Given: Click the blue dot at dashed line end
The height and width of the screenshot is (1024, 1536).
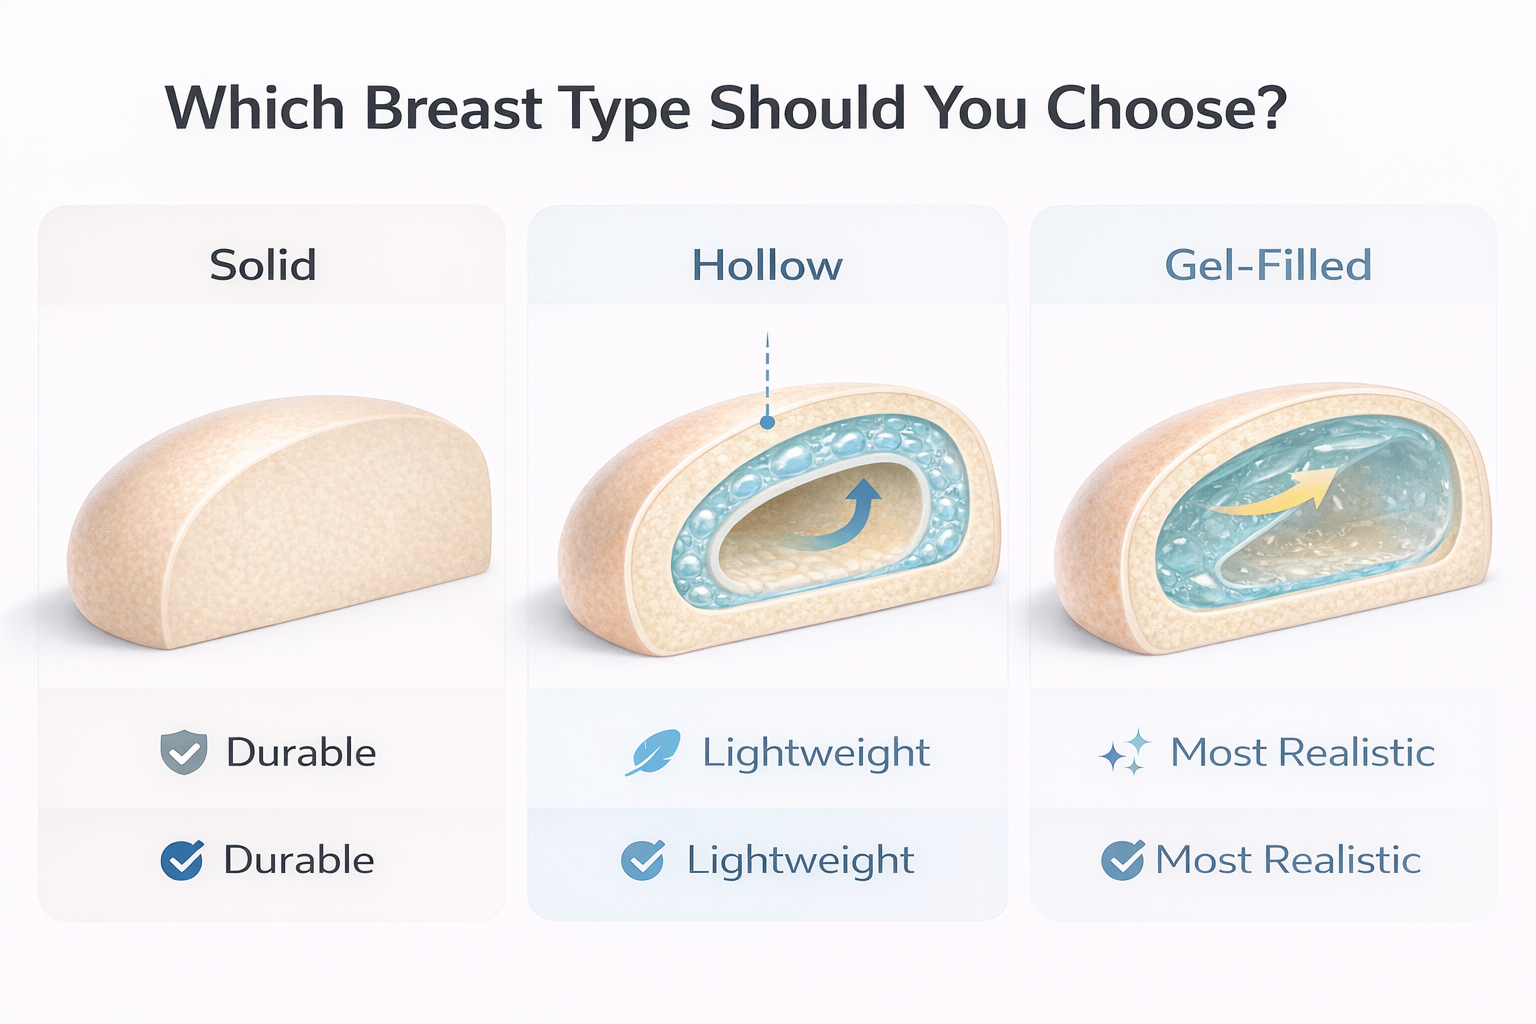Looking at the screenshot, I should 767,422.
